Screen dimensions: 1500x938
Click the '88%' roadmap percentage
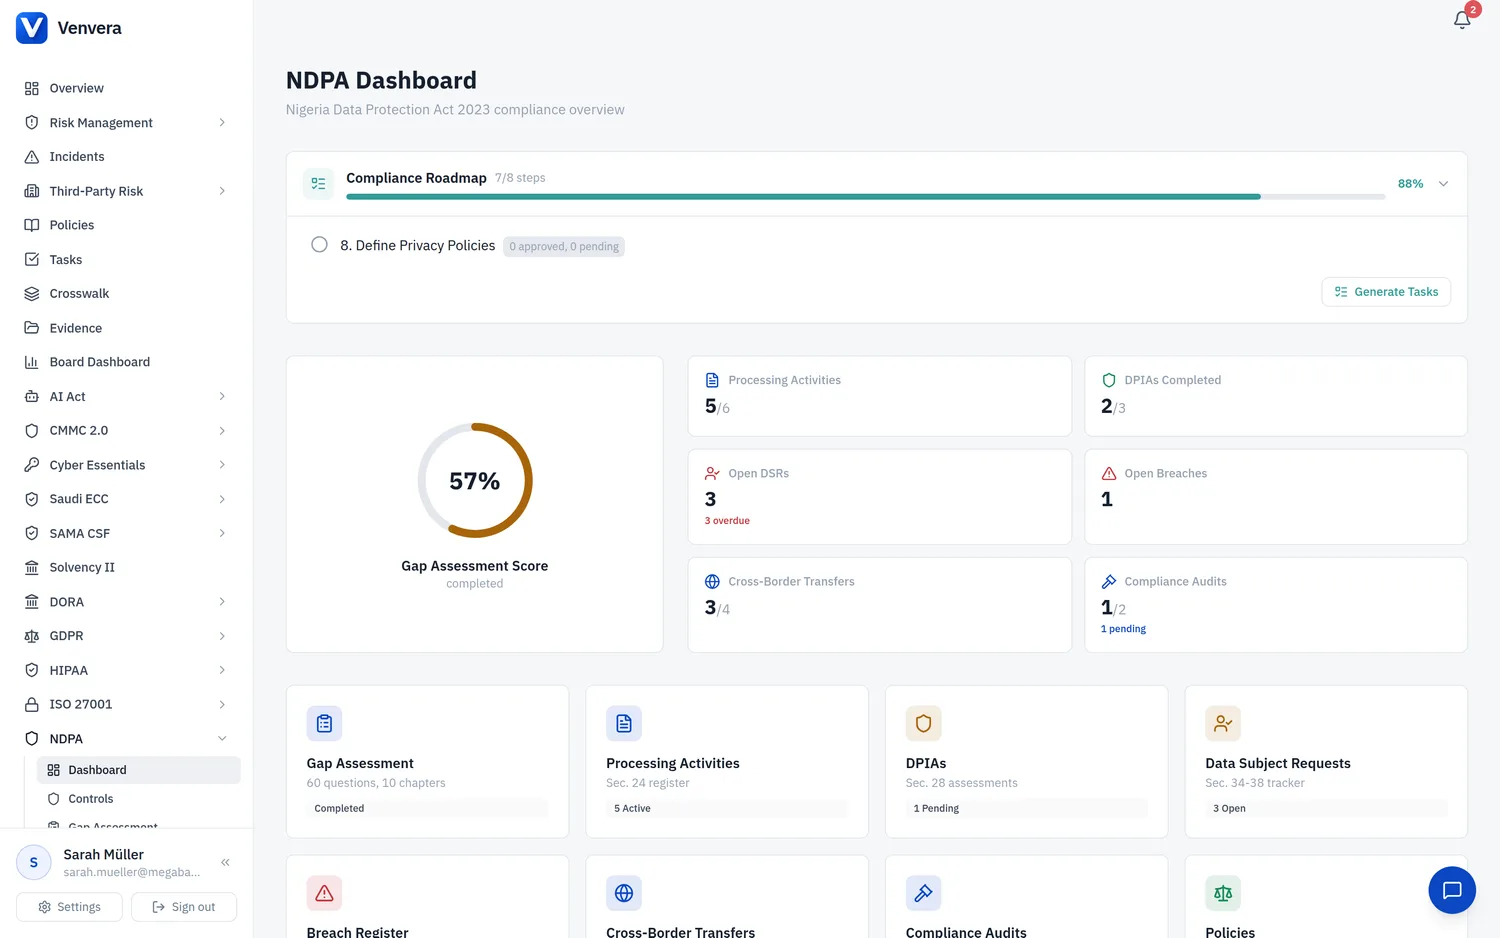[1410, 184]
